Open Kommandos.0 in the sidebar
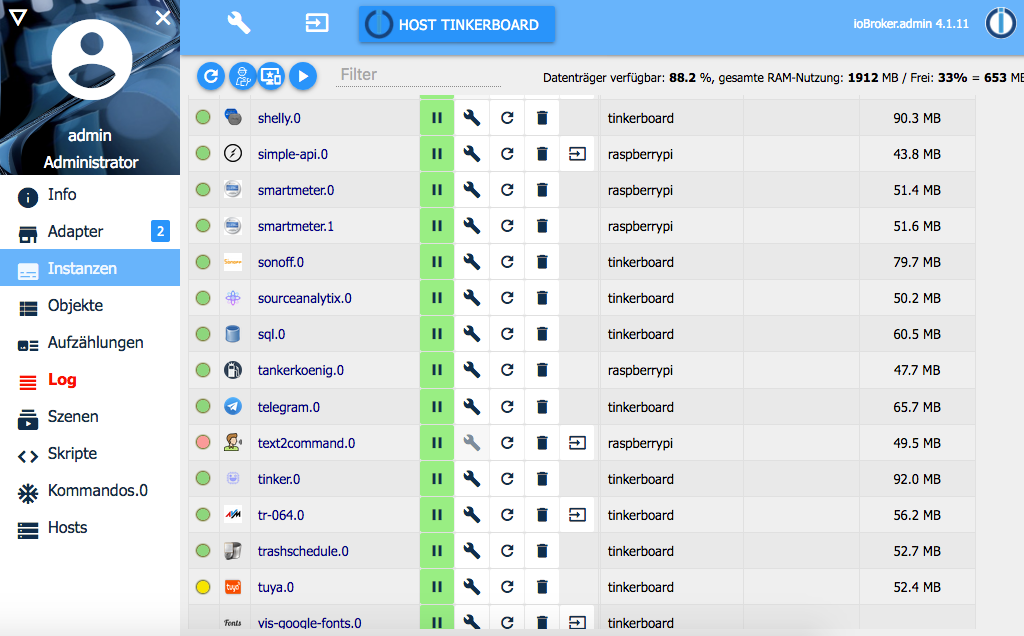This screenshot has height=636, width=1024. tap(90, 491)
